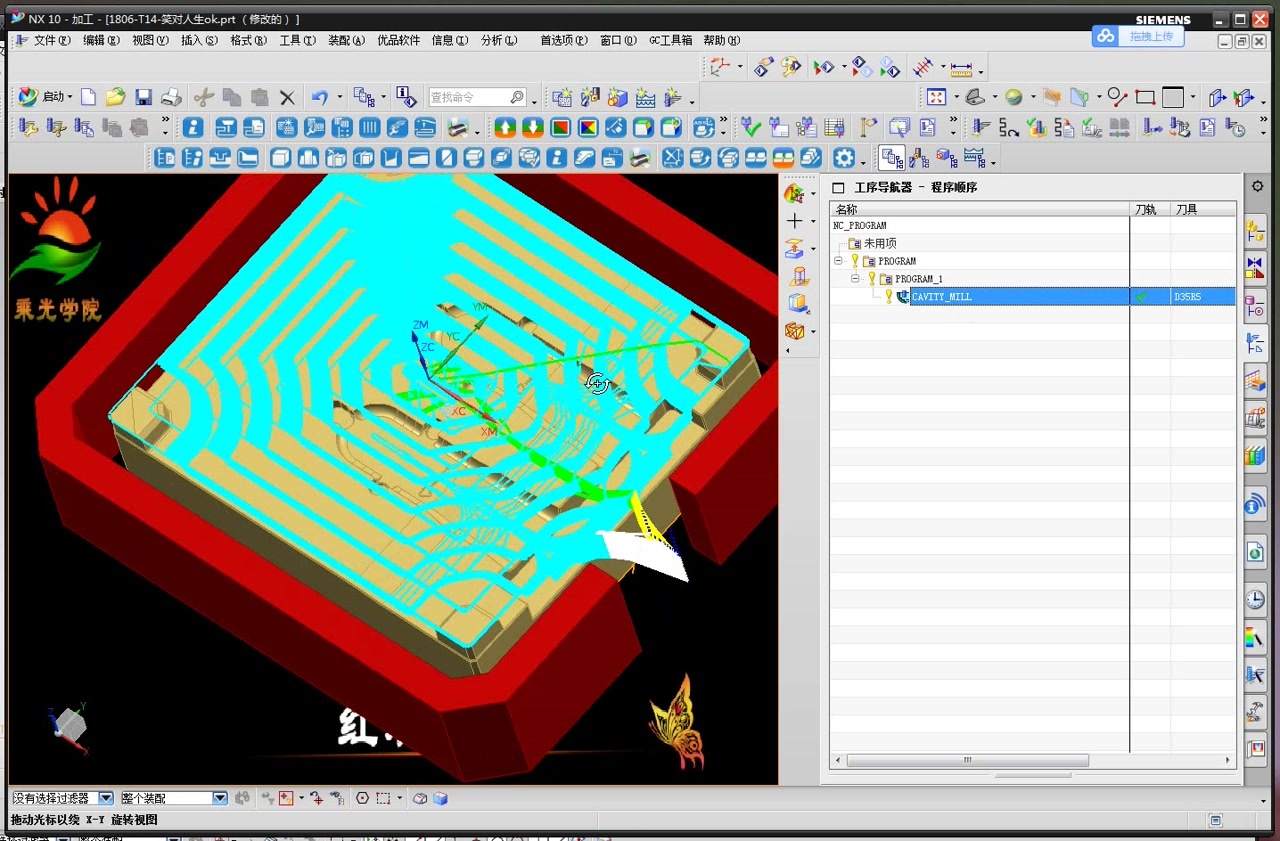
Task: Collapse the PROGRAM_1 tree node
Action: point(856,279)
